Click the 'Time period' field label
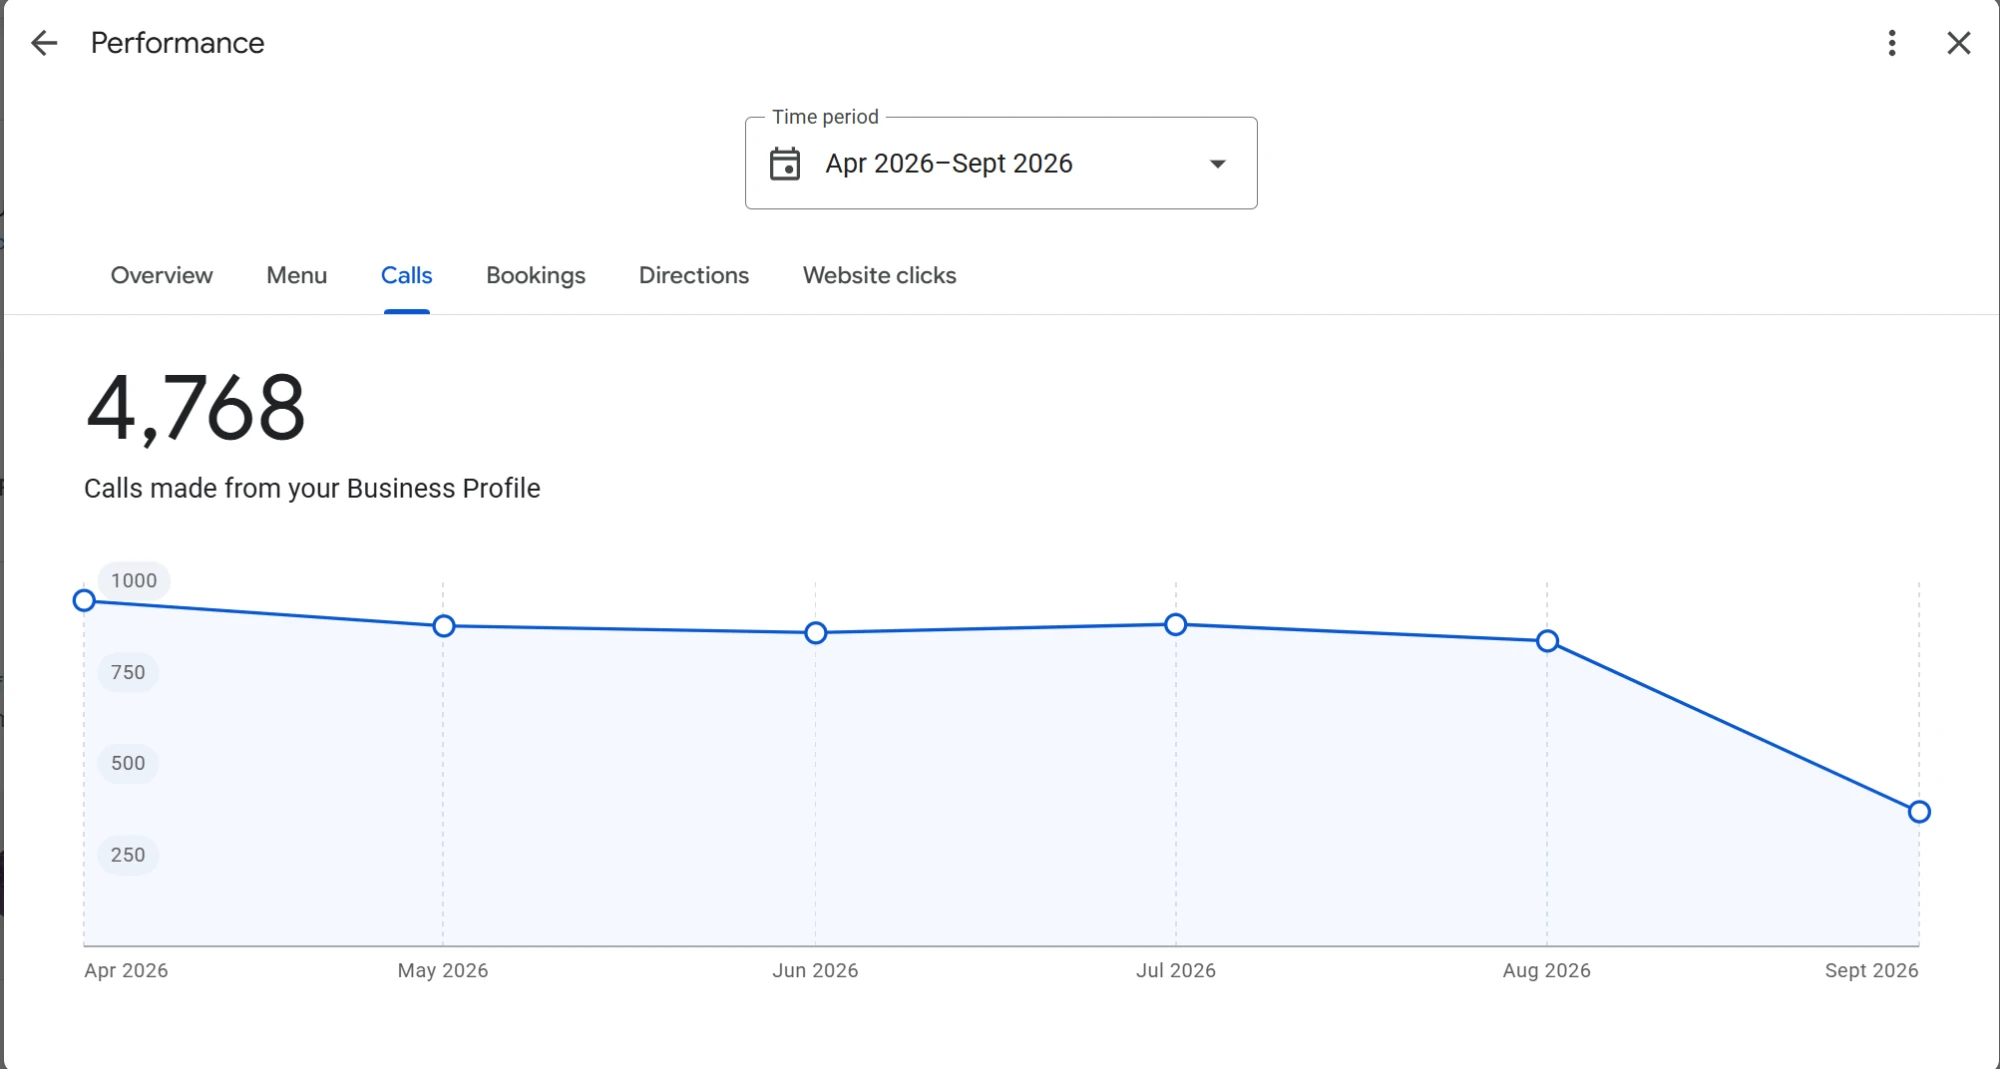This screenshot has height=1069, width=2000. [825, 117]
